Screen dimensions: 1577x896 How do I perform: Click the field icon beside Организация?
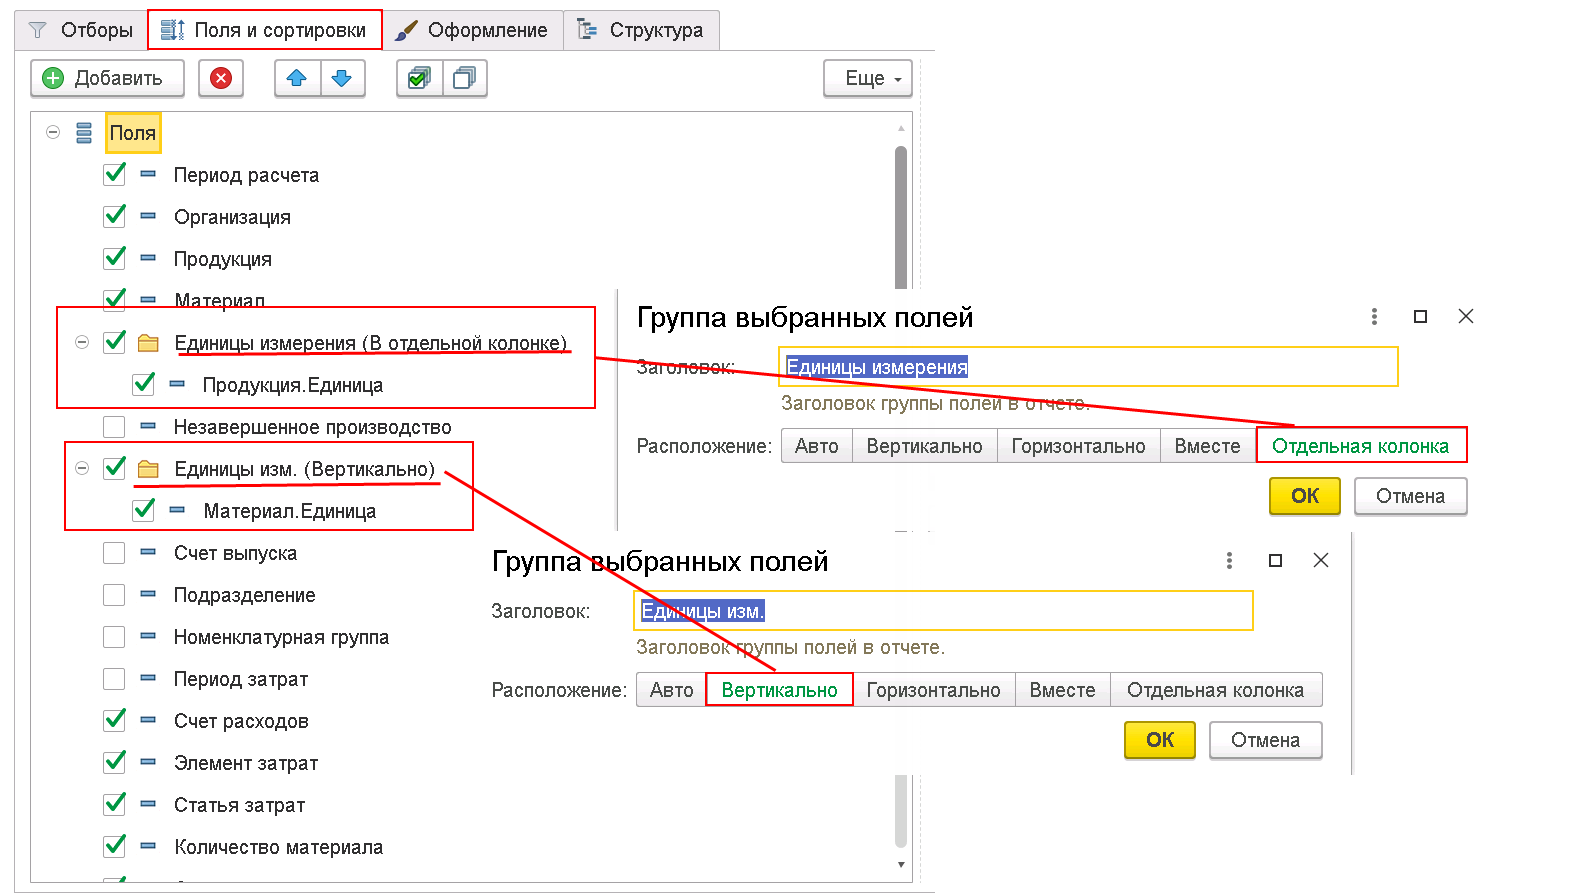(148, 216)
